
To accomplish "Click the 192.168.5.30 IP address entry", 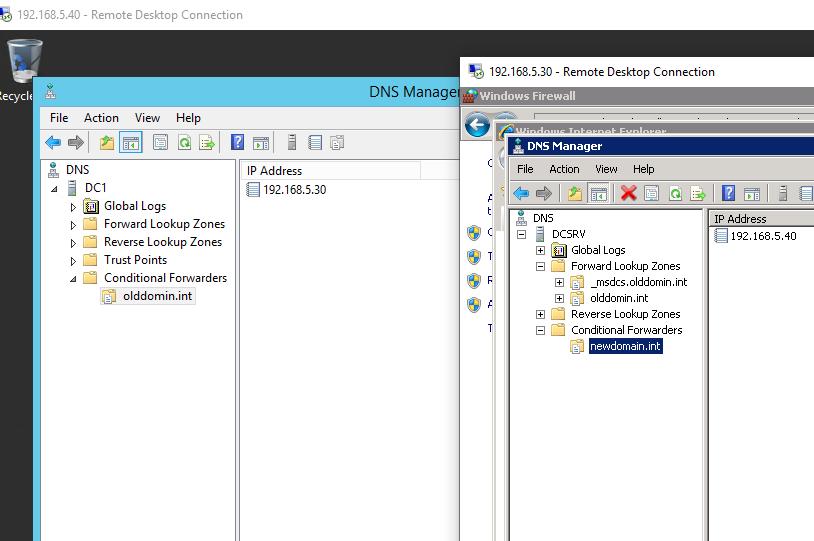I will (x=294, y=190).
